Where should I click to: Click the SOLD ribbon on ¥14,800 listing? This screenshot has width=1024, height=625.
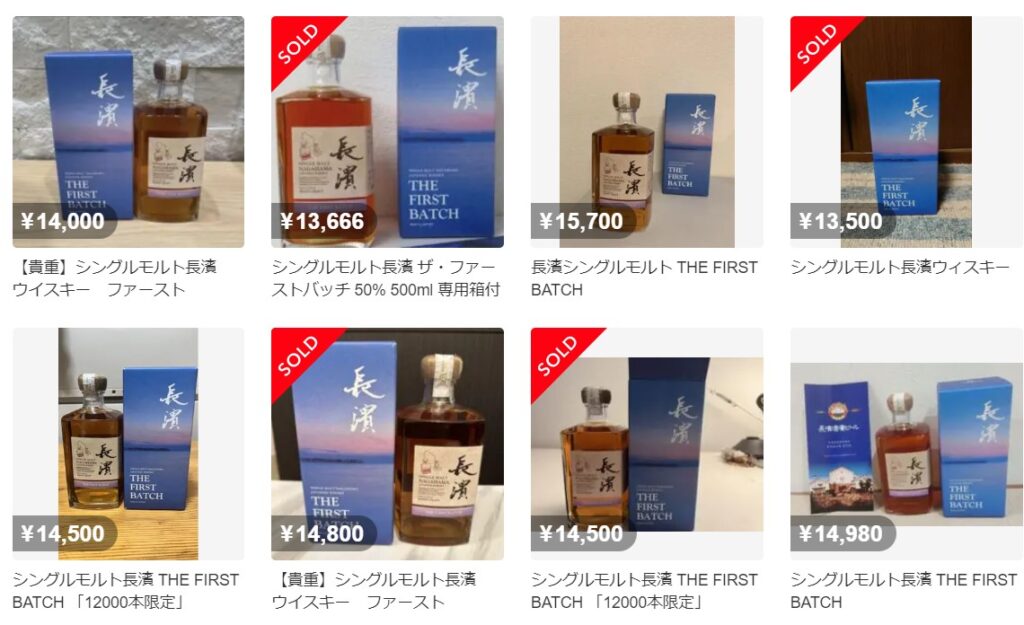pyautogui.click(x=298, y=355)
